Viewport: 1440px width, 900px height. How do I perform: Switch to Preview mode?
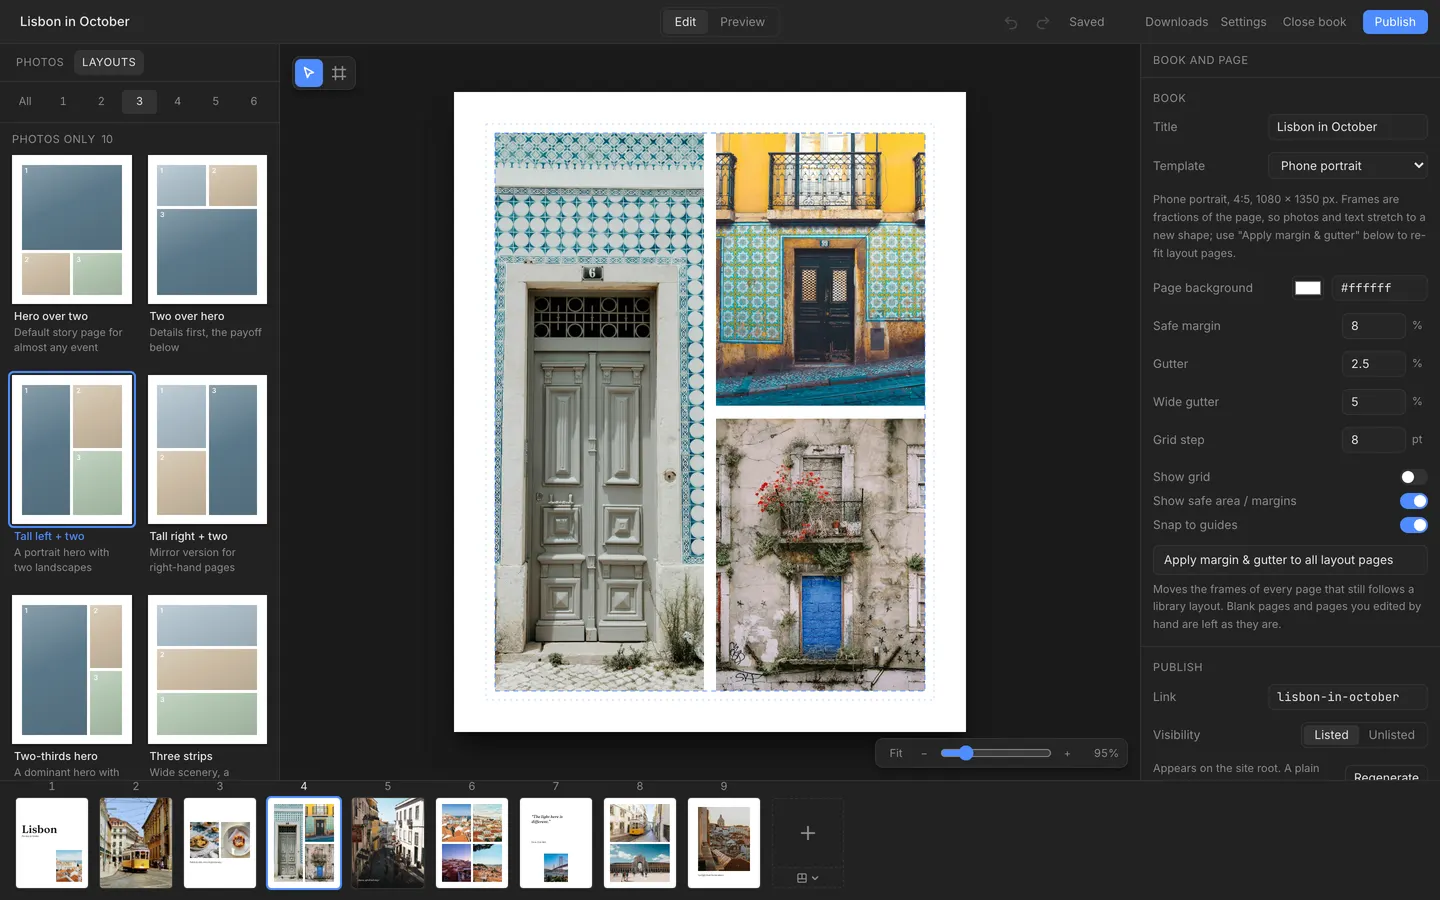click(742, 22)
